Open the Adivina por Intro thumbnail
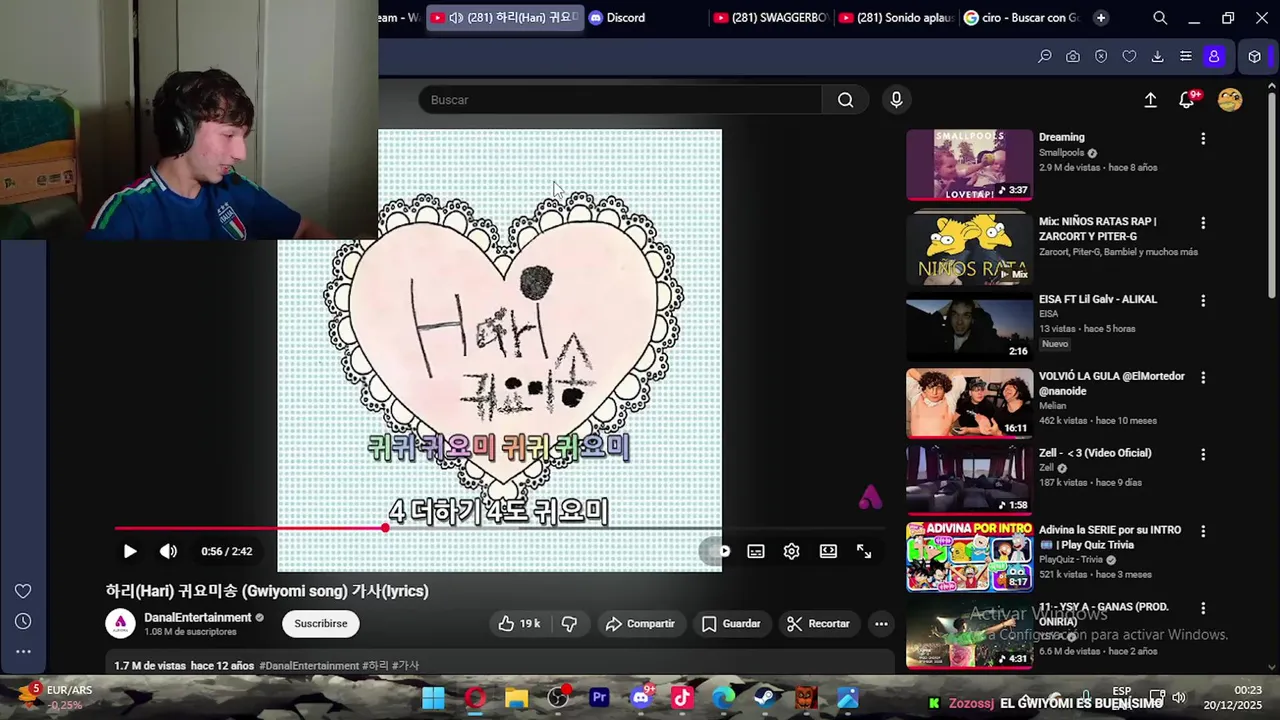This screenshot has height=720, width=1280. pyautogui.click(x=969, y=557)
